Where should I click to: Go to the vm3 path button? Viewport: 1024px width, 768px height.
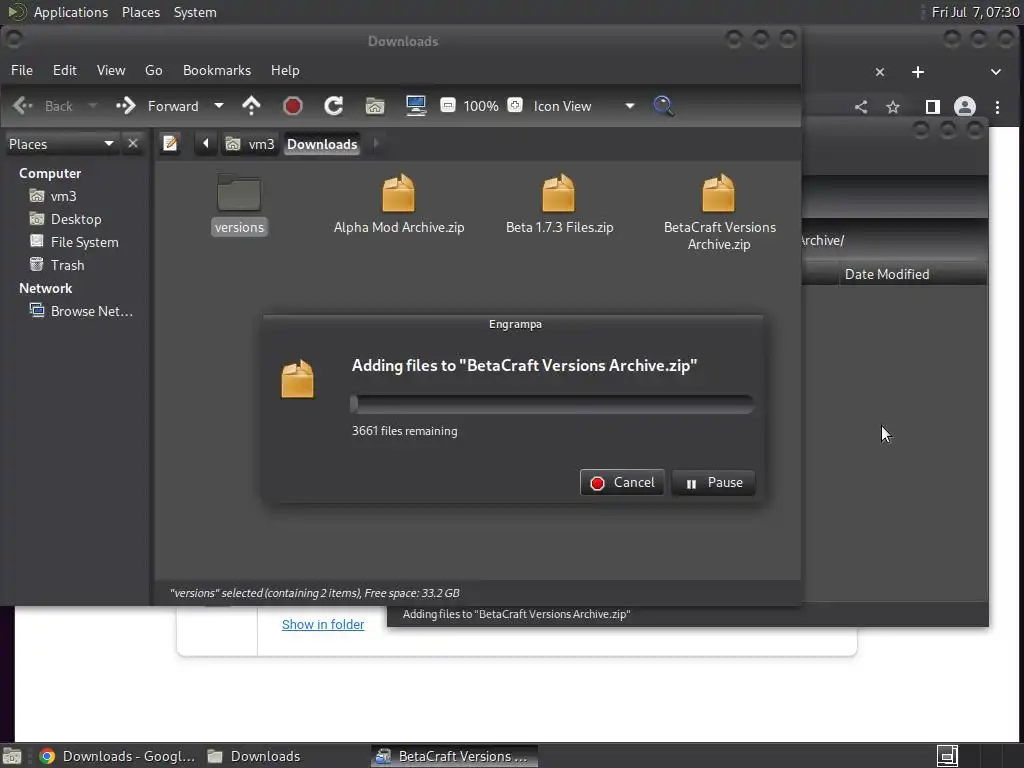click(x=249, y=144)
